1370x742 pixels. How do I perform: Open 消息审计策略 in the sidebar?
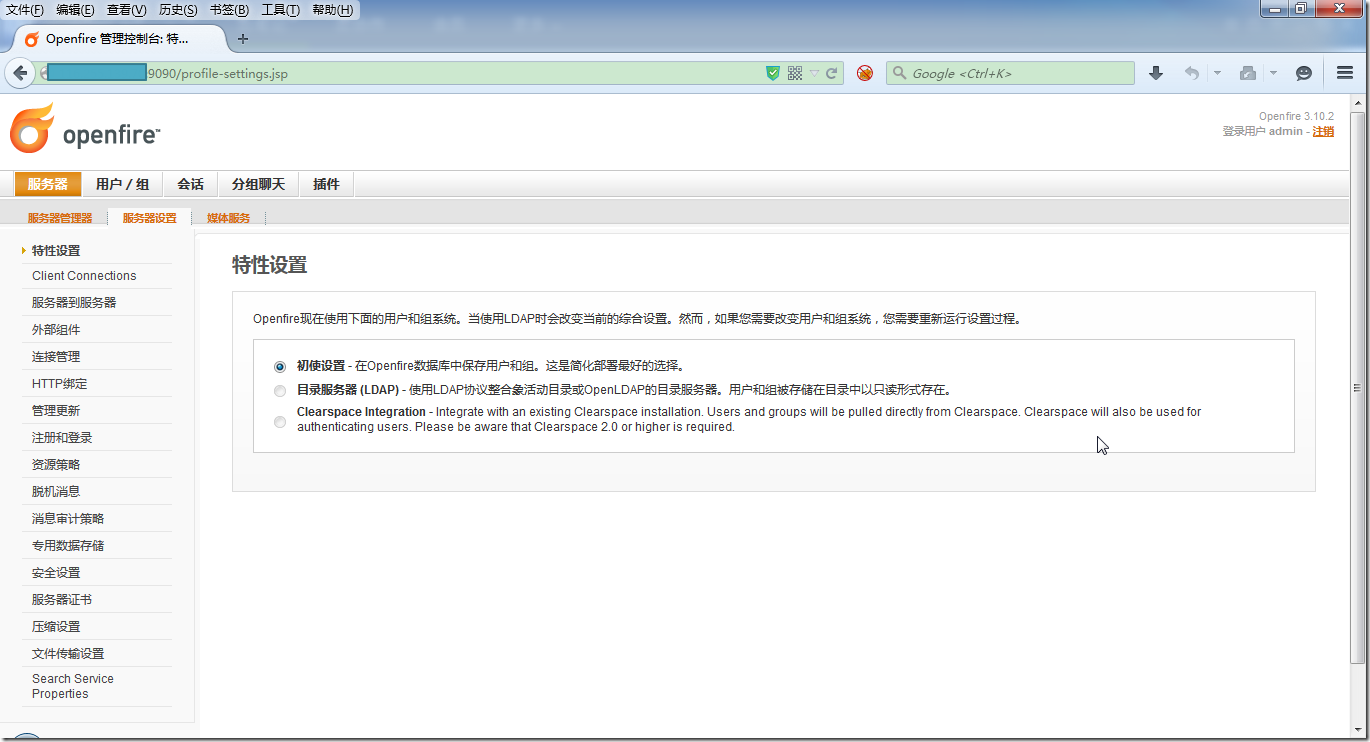point(68,519)
